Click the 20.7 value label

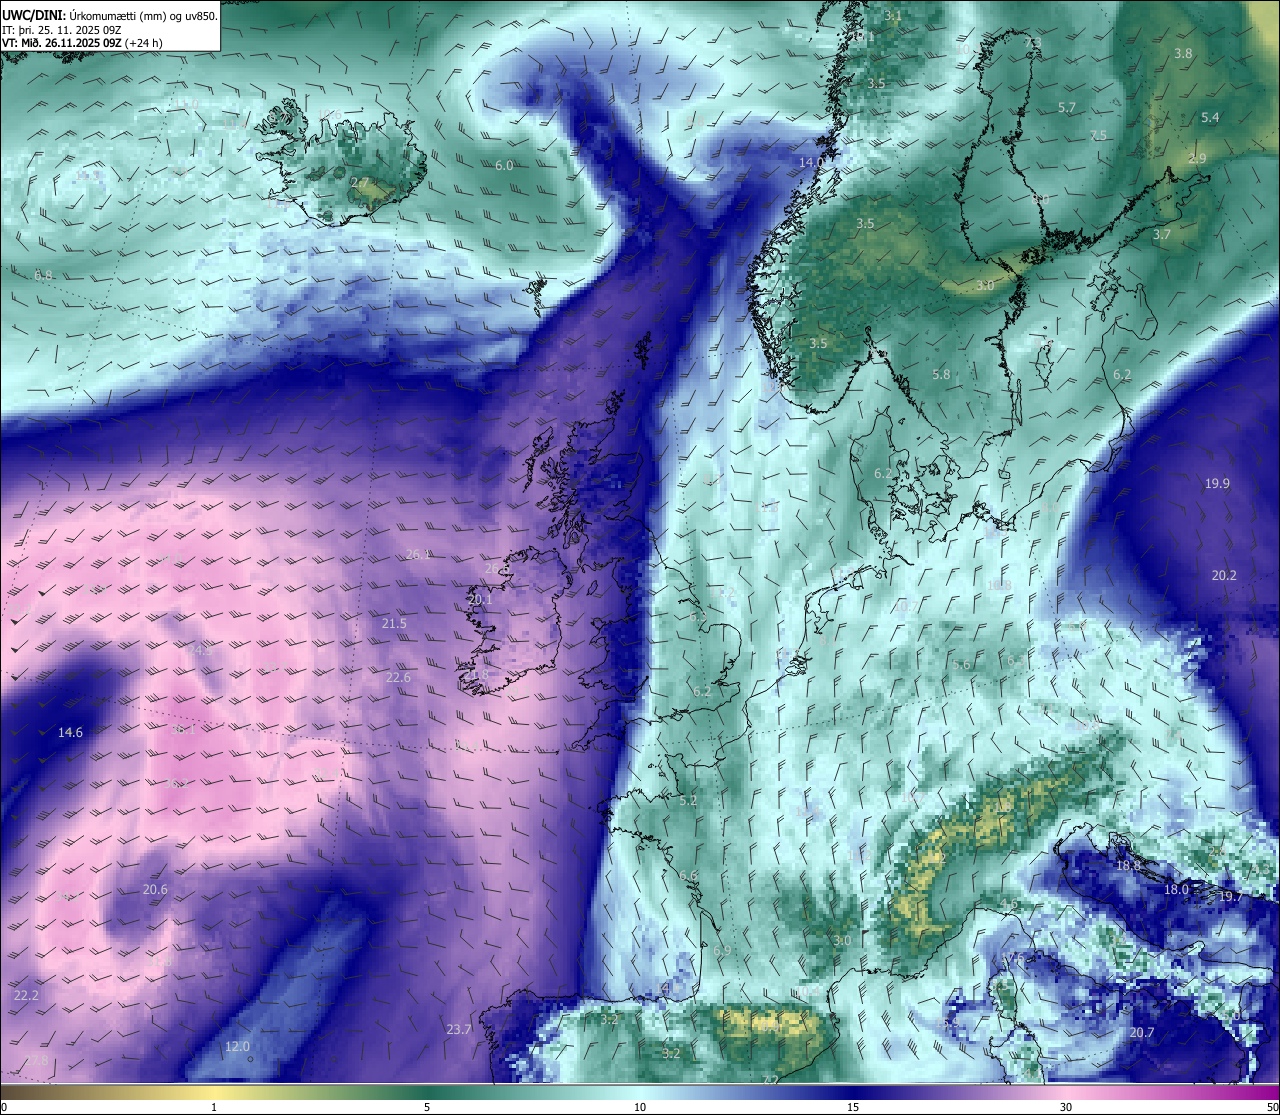coord(1142,1033)
